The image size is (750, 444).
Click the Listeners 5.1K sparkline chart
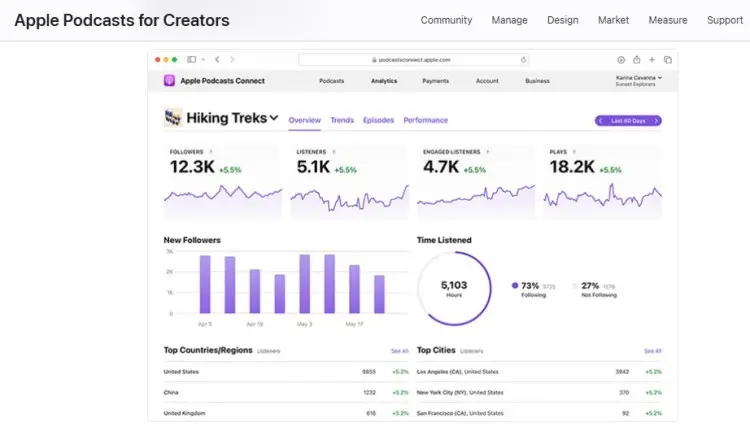(x=350, y=200)
